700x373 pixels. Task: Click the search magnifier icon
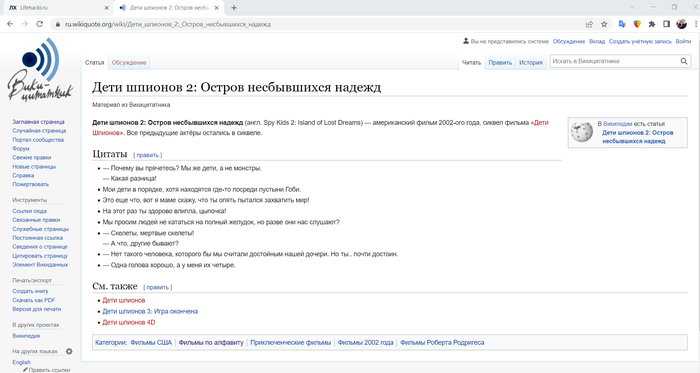click(684, 61)
